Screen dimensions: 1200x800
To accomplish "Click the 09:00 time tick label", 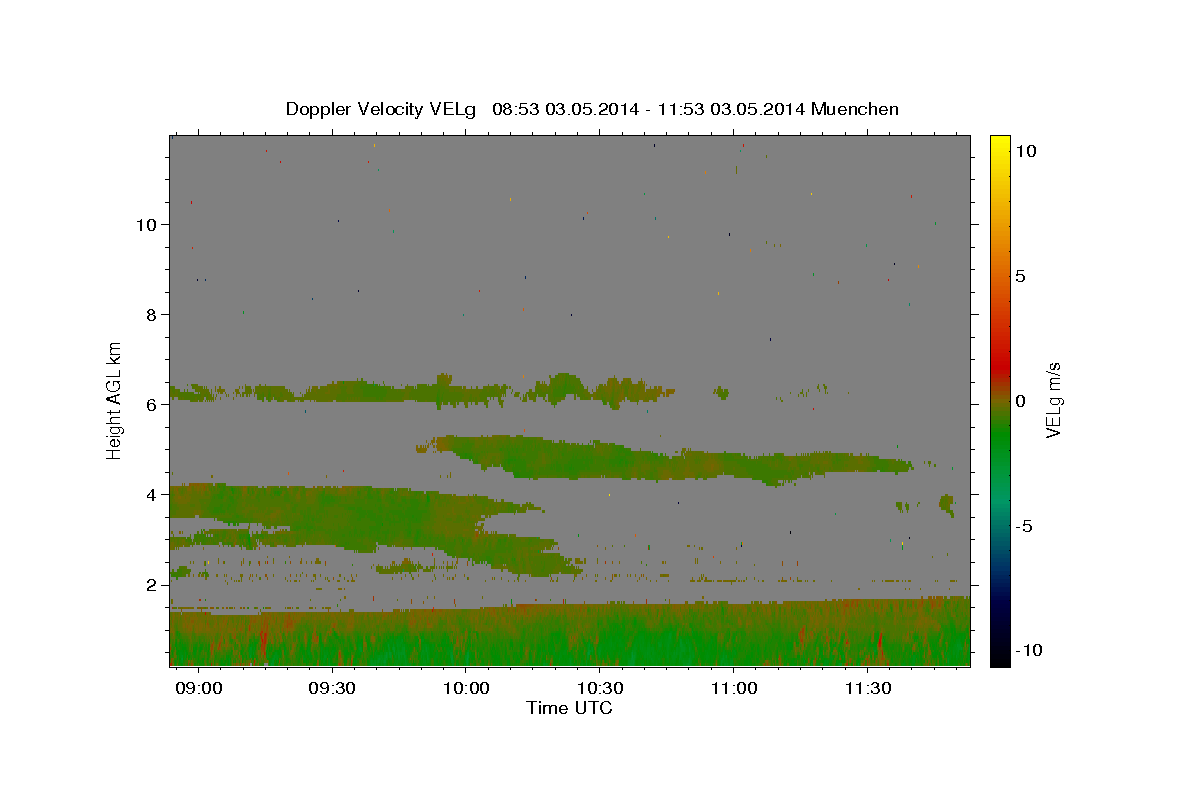I will tap(198, 689).
